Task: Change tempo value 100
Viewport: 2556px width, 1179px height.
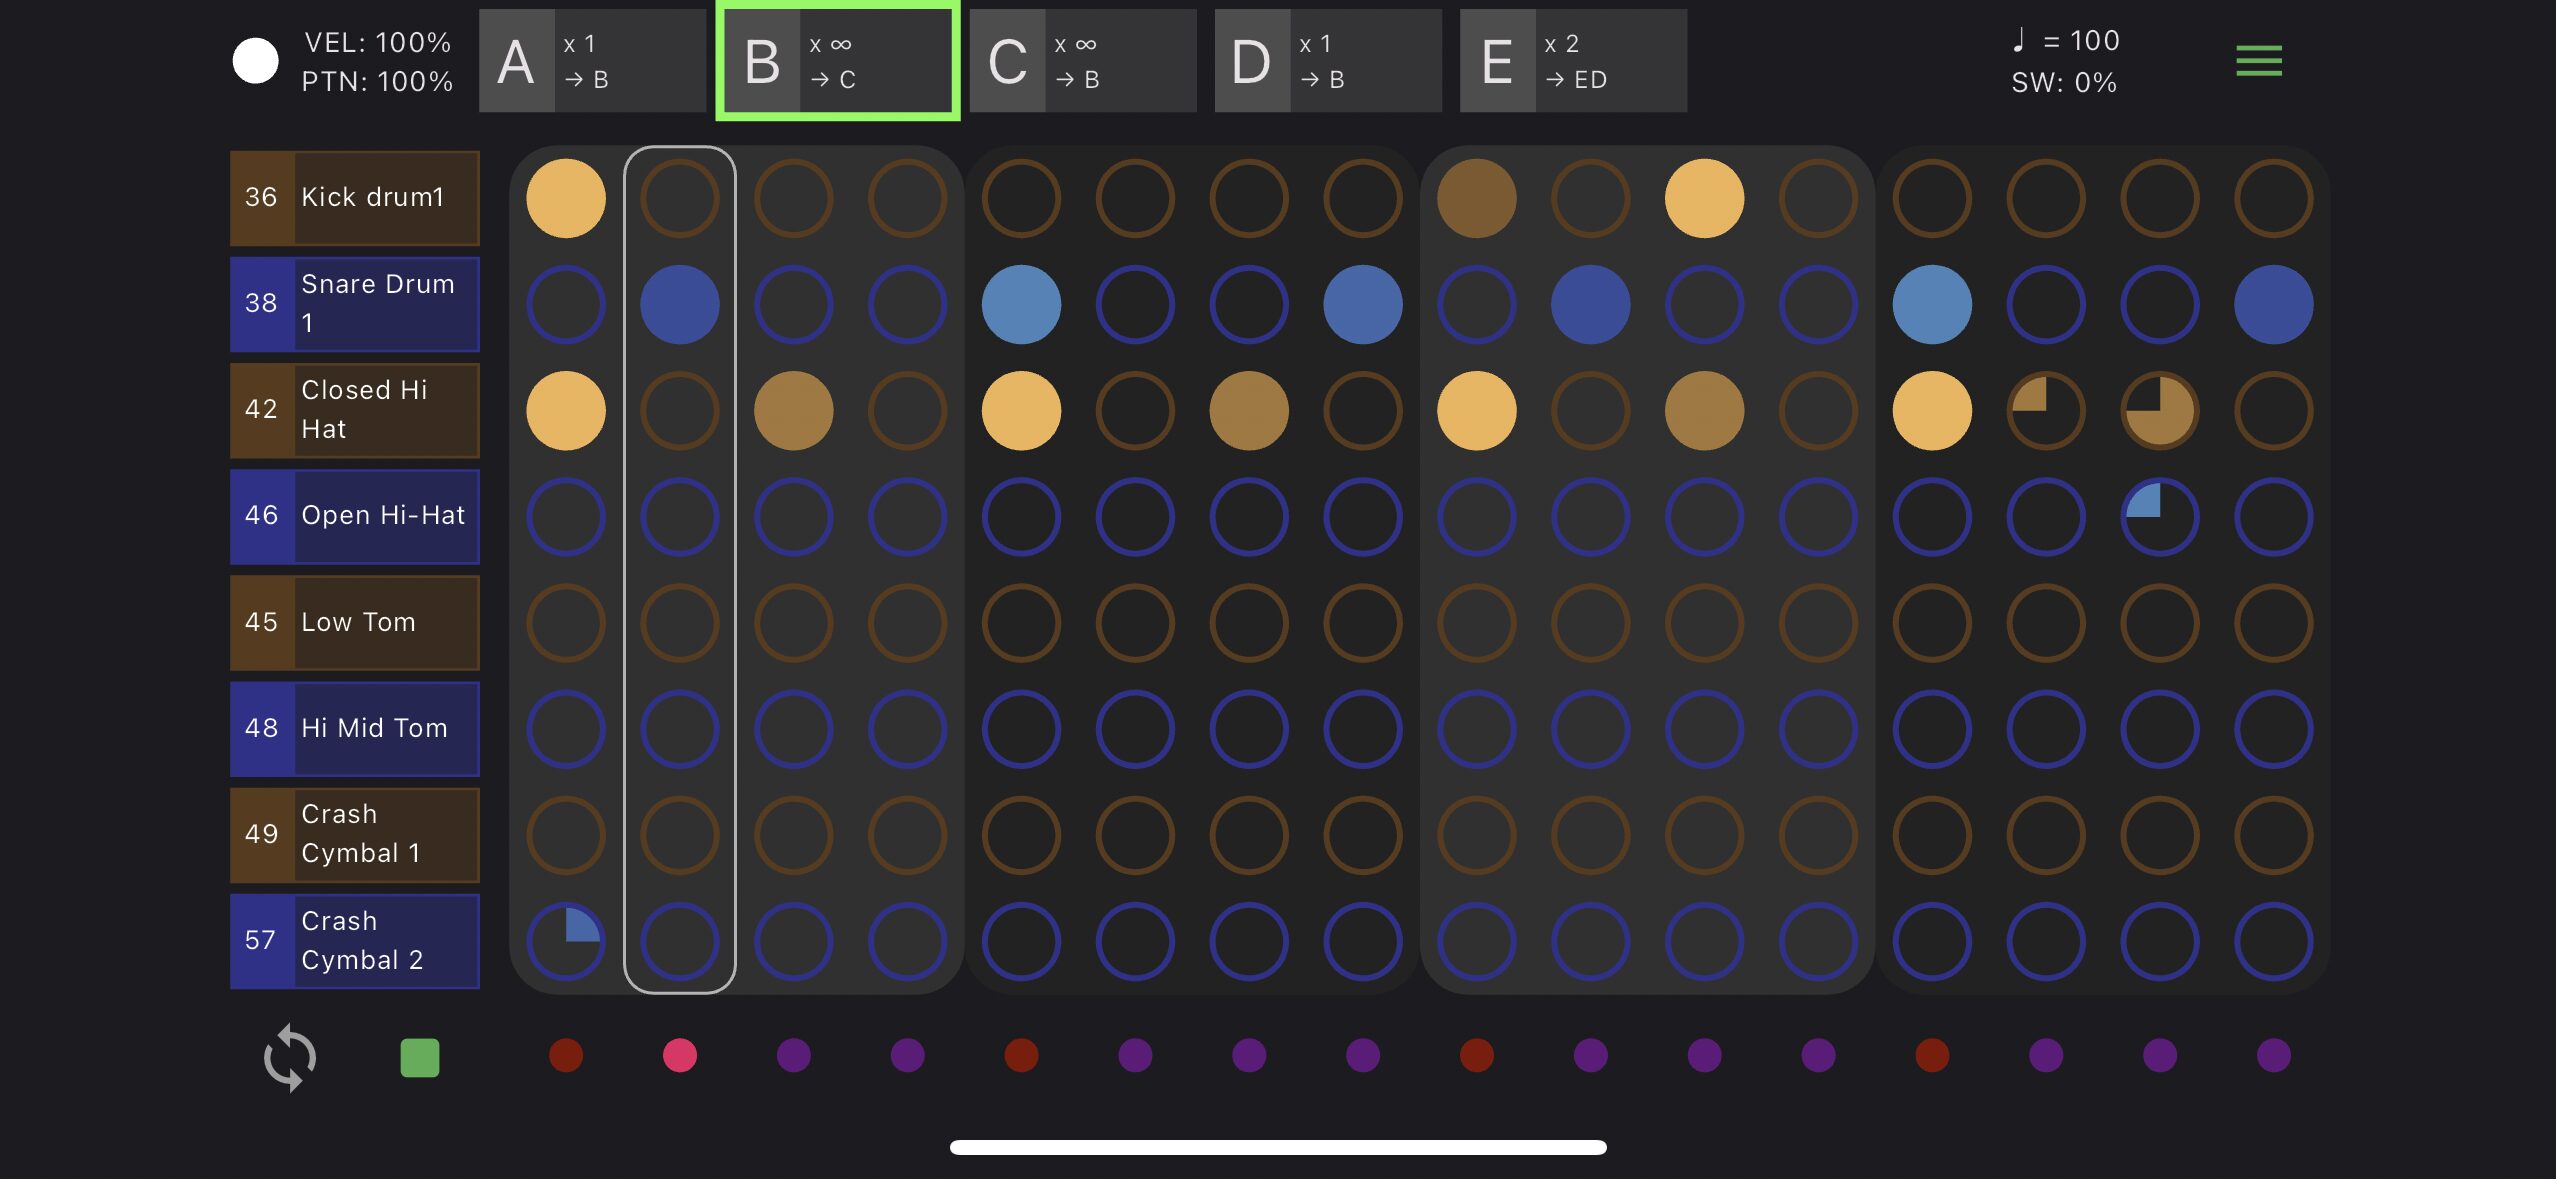Action: 2066,40
